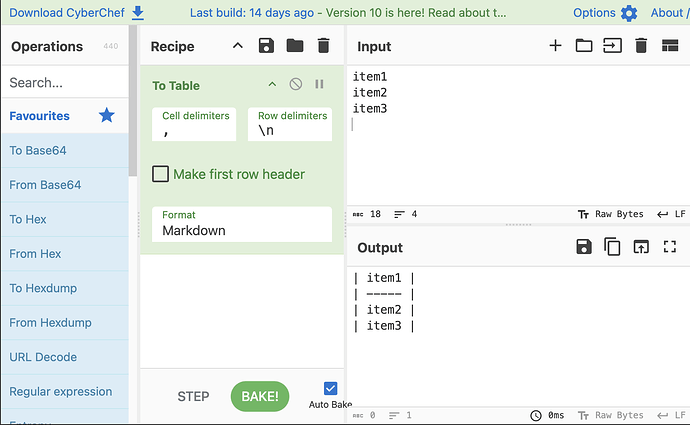Click the Operations count 440
Screen dimensions: 690x425
tap(111, 46)
